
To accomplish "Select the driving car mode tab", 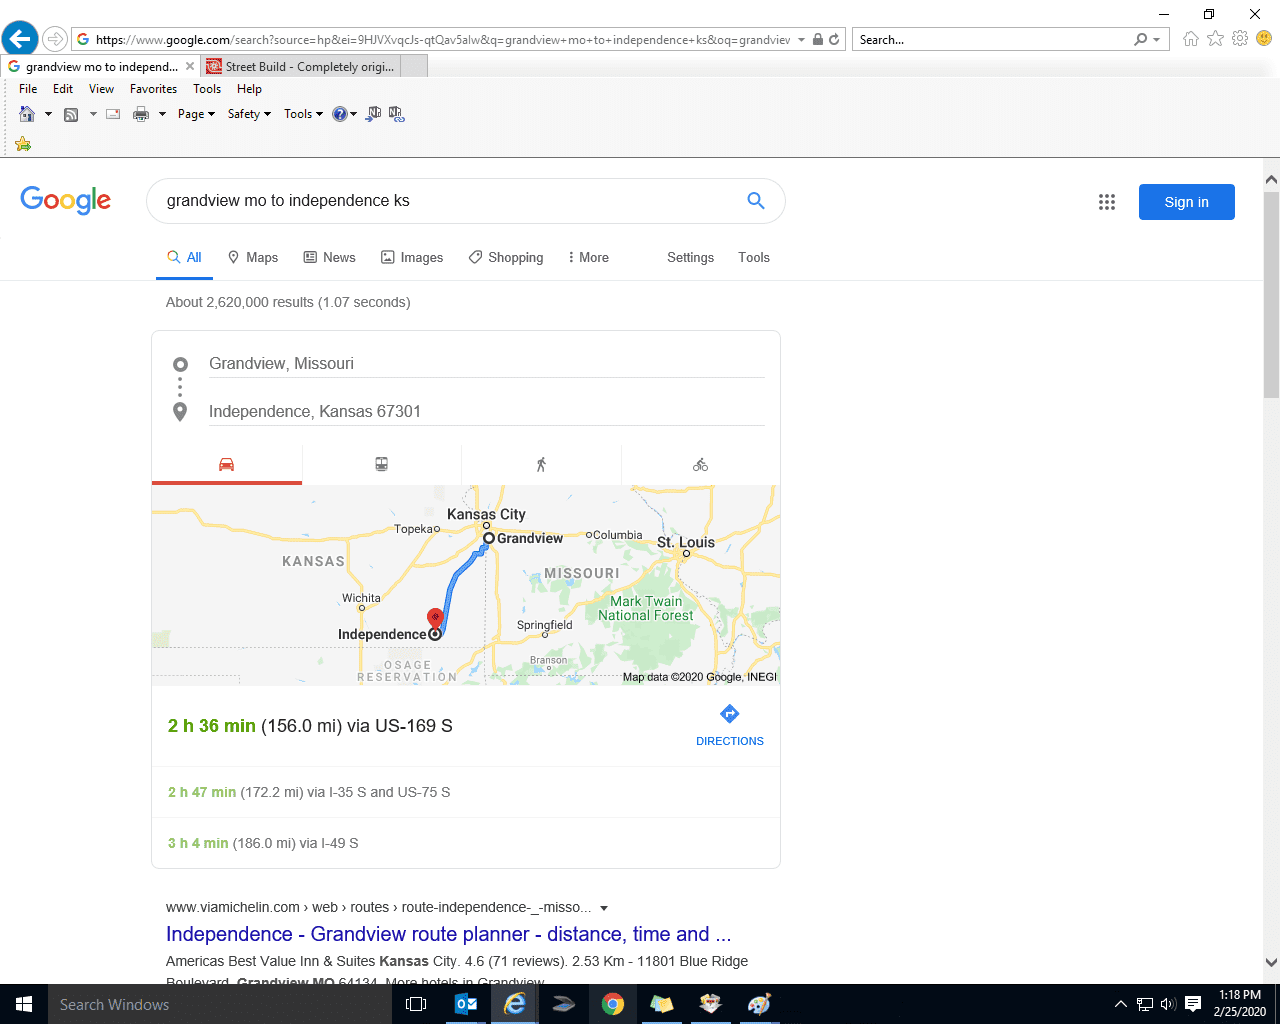I will click(x=227, y=464).
